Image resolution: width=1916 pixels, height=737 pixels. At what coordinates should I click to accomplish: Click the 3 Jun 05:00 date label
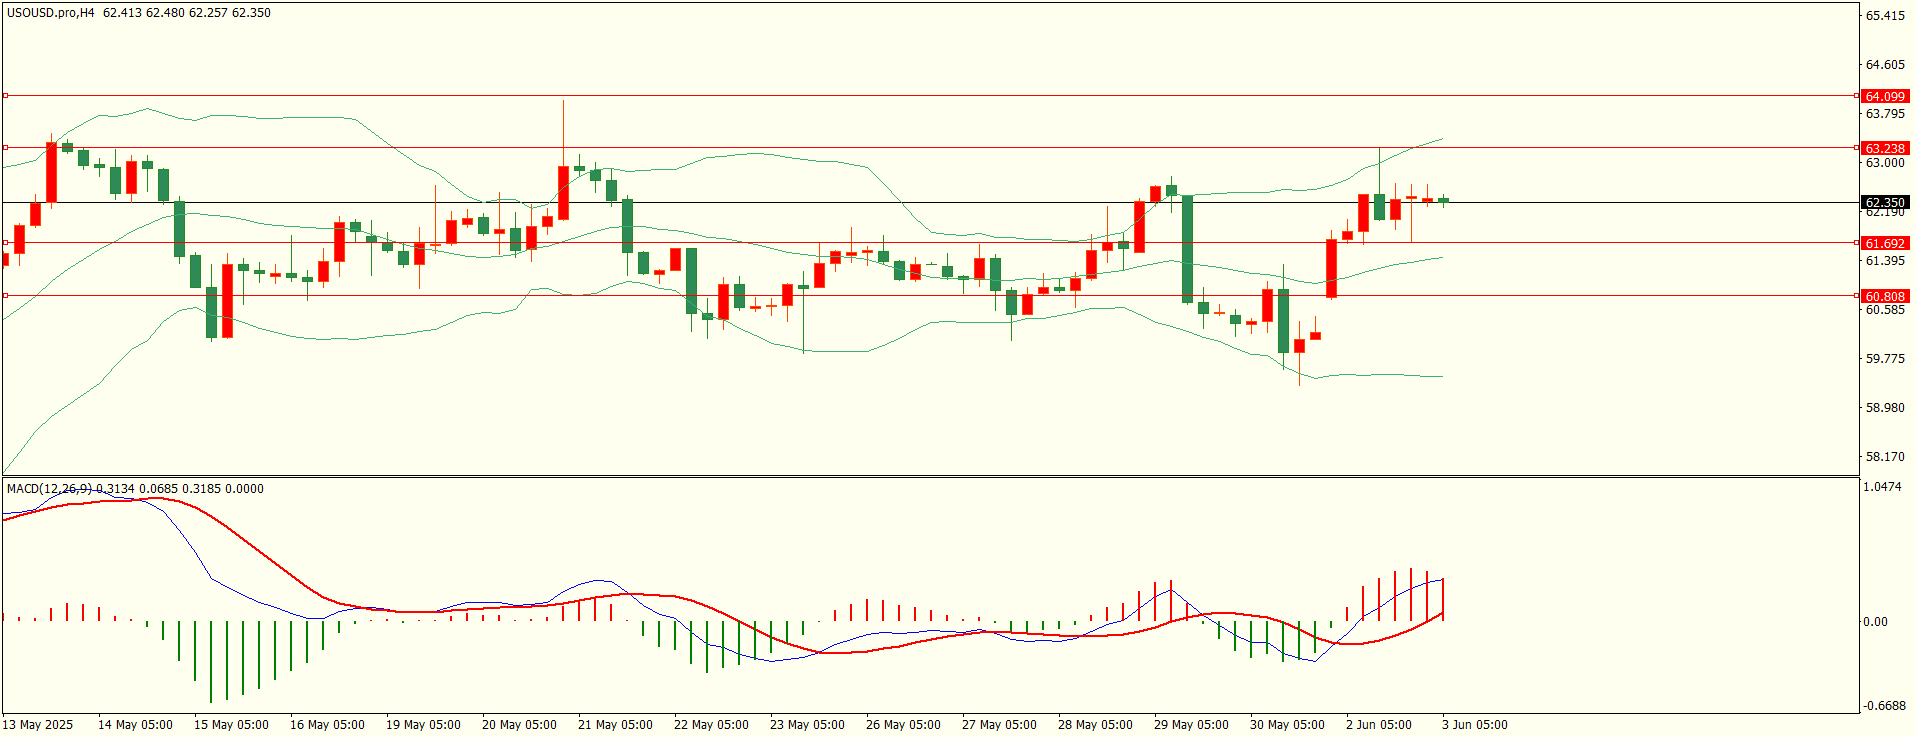pyautogui.click(x=1475, y=725)
